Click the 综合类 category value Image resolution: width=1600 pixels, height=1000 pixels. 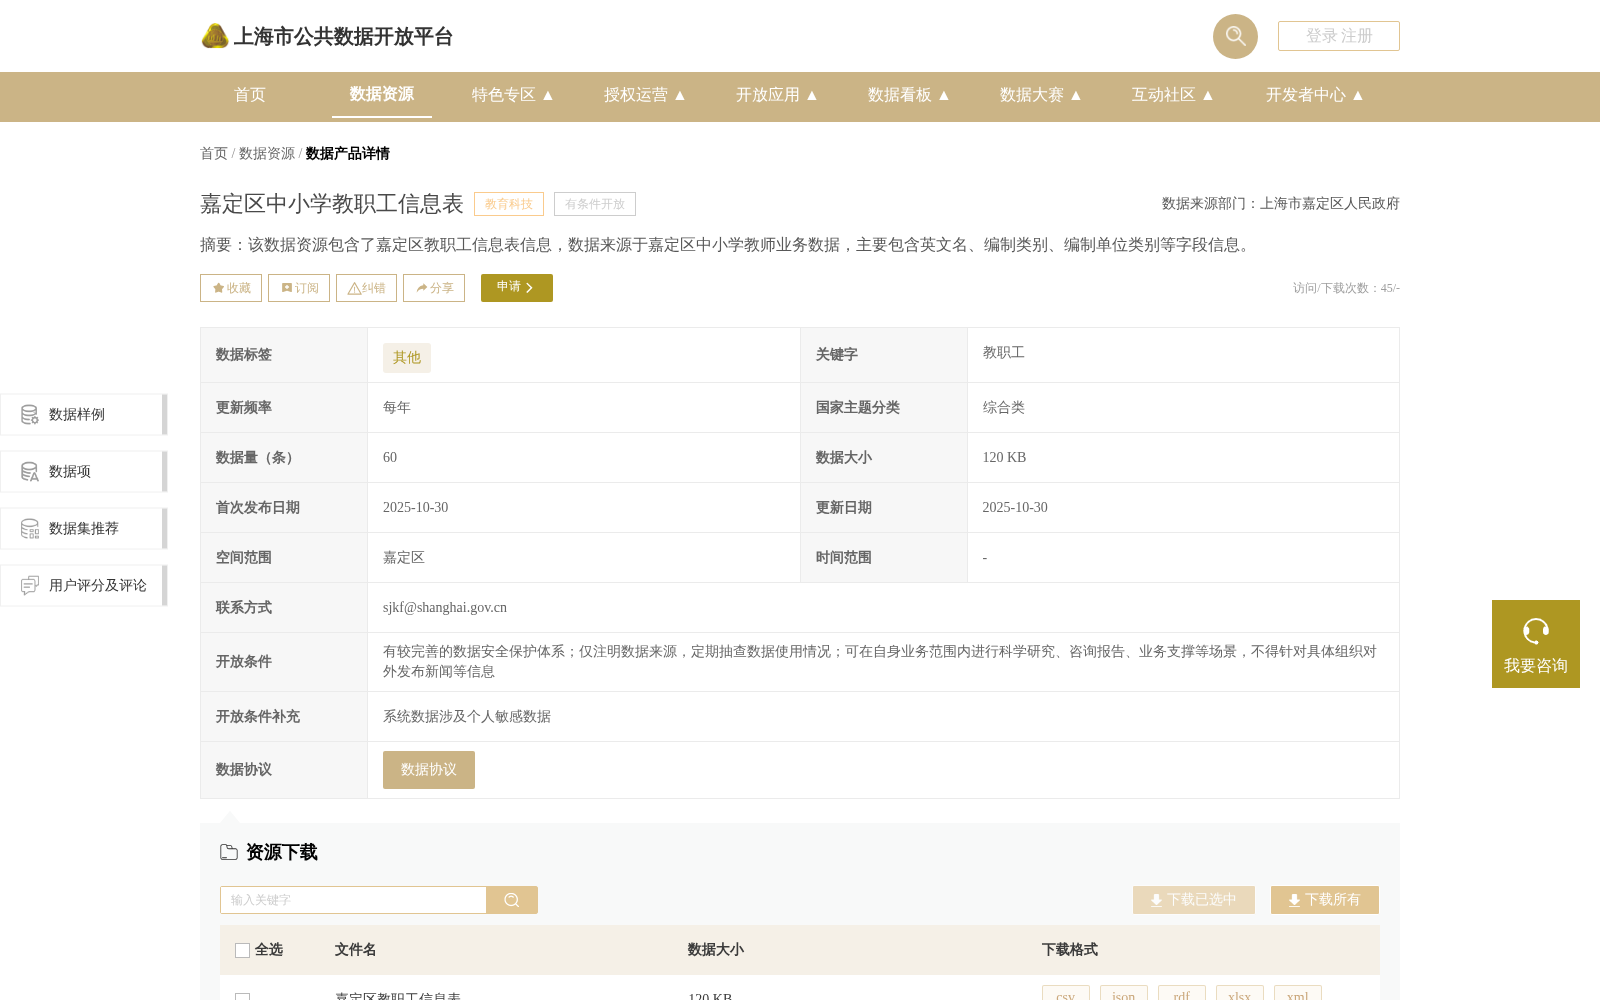[x=1003, y=408]
